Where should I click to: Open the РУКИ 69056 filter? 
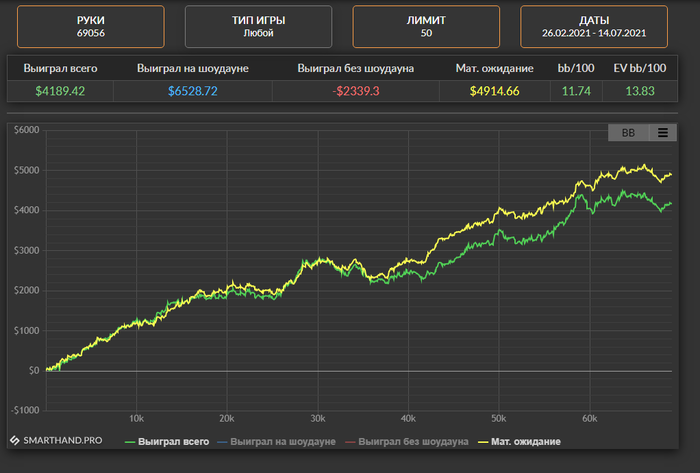pos(91,26)
